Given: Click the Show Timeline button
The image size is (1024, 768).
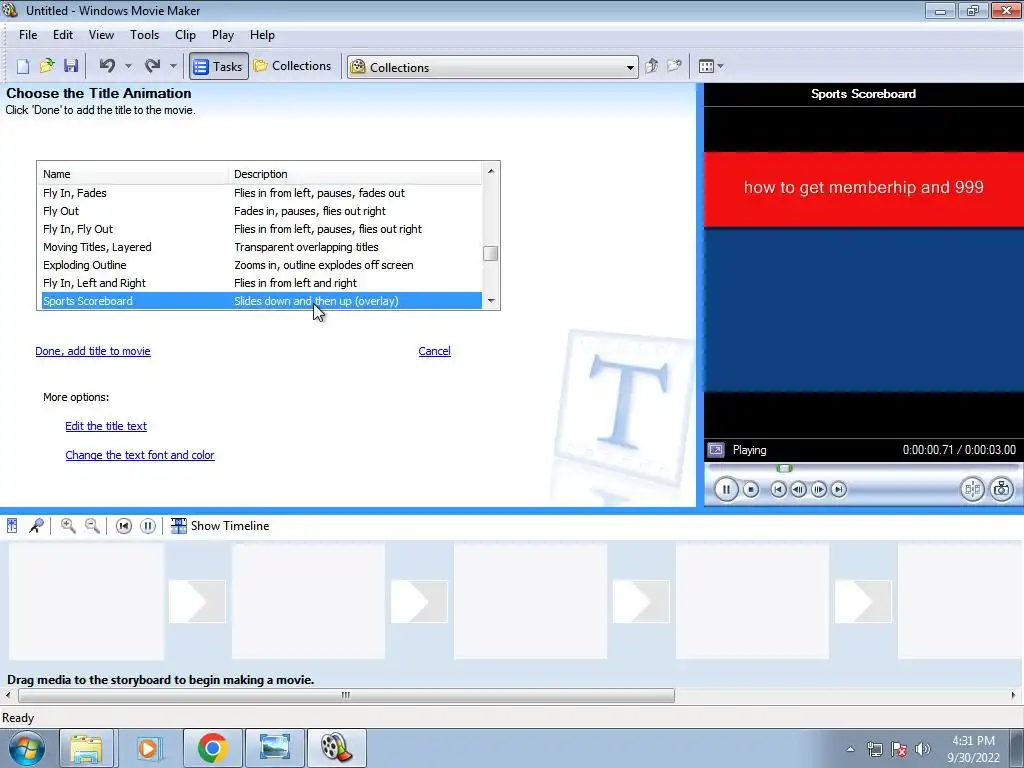Looking at the screenshot, I should pyautogui.click(x=220, y=526).
